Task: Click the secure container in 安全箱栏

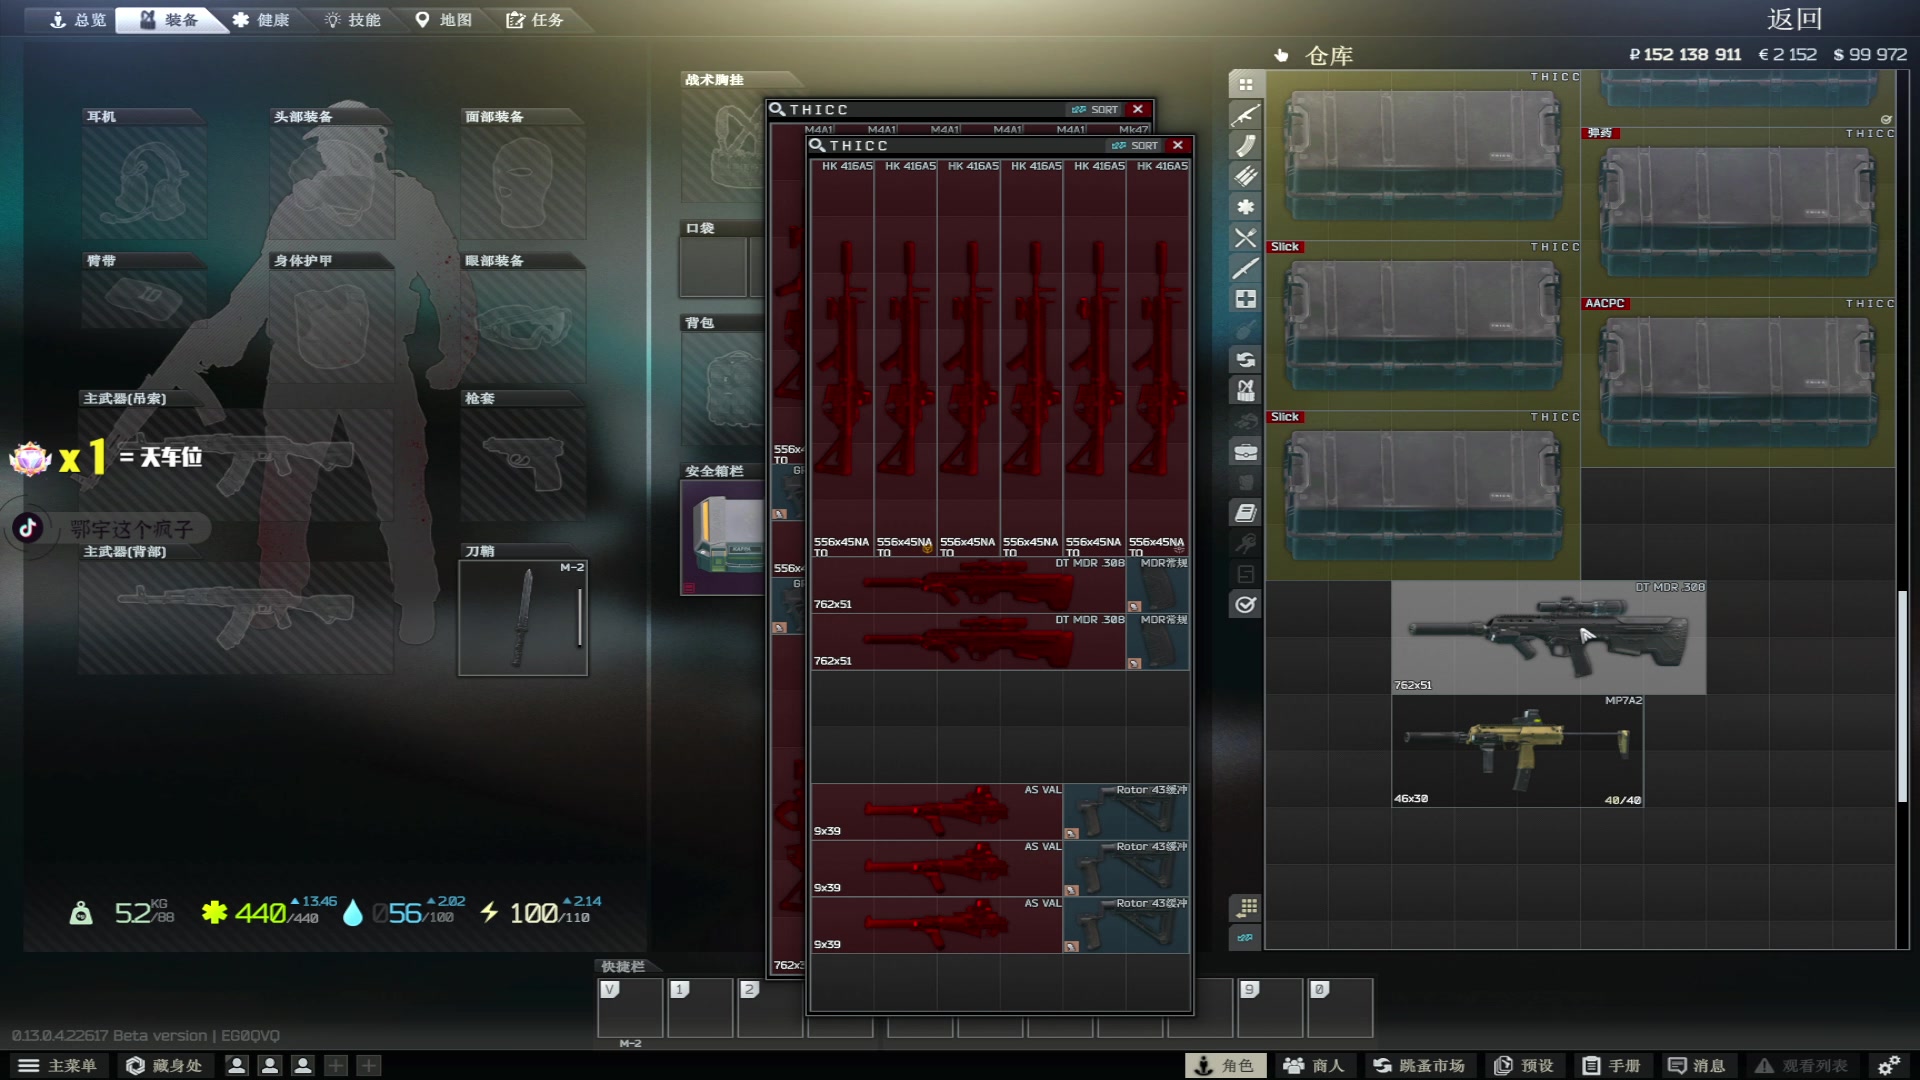Action: click(x=724, y=538)
